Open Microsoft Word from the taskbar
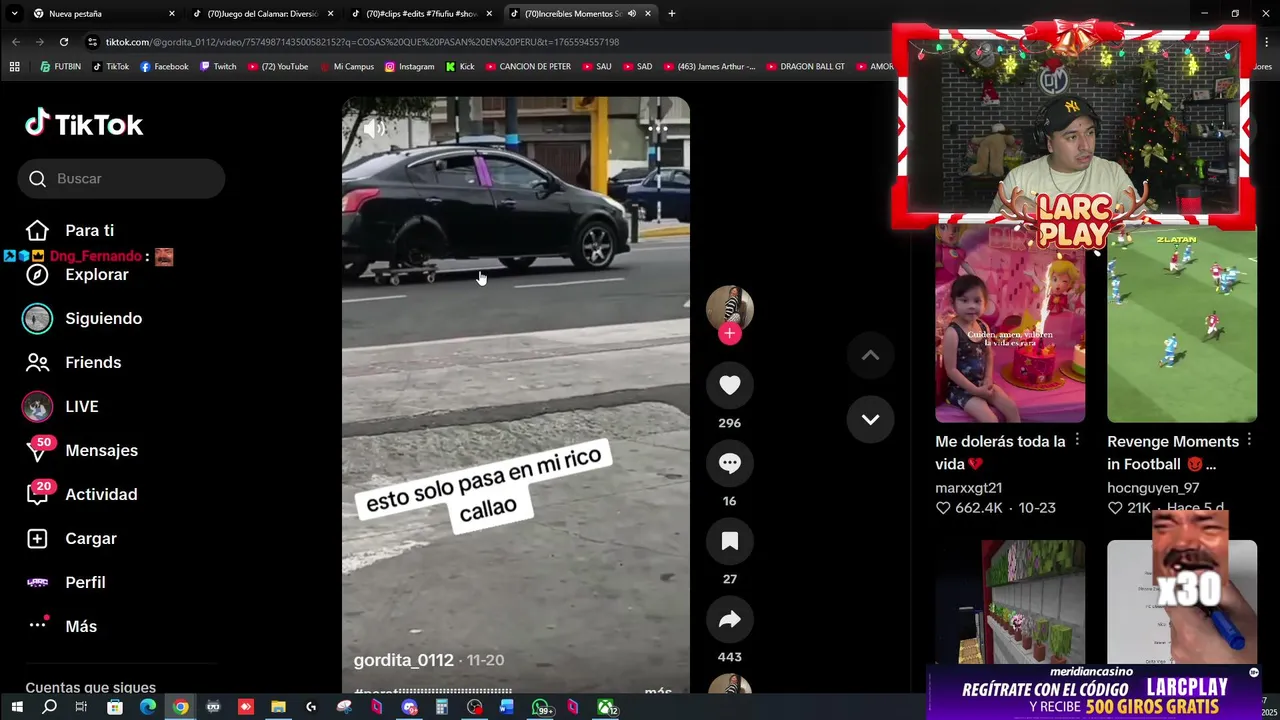Screen dimensions: 1280x720 507,707
